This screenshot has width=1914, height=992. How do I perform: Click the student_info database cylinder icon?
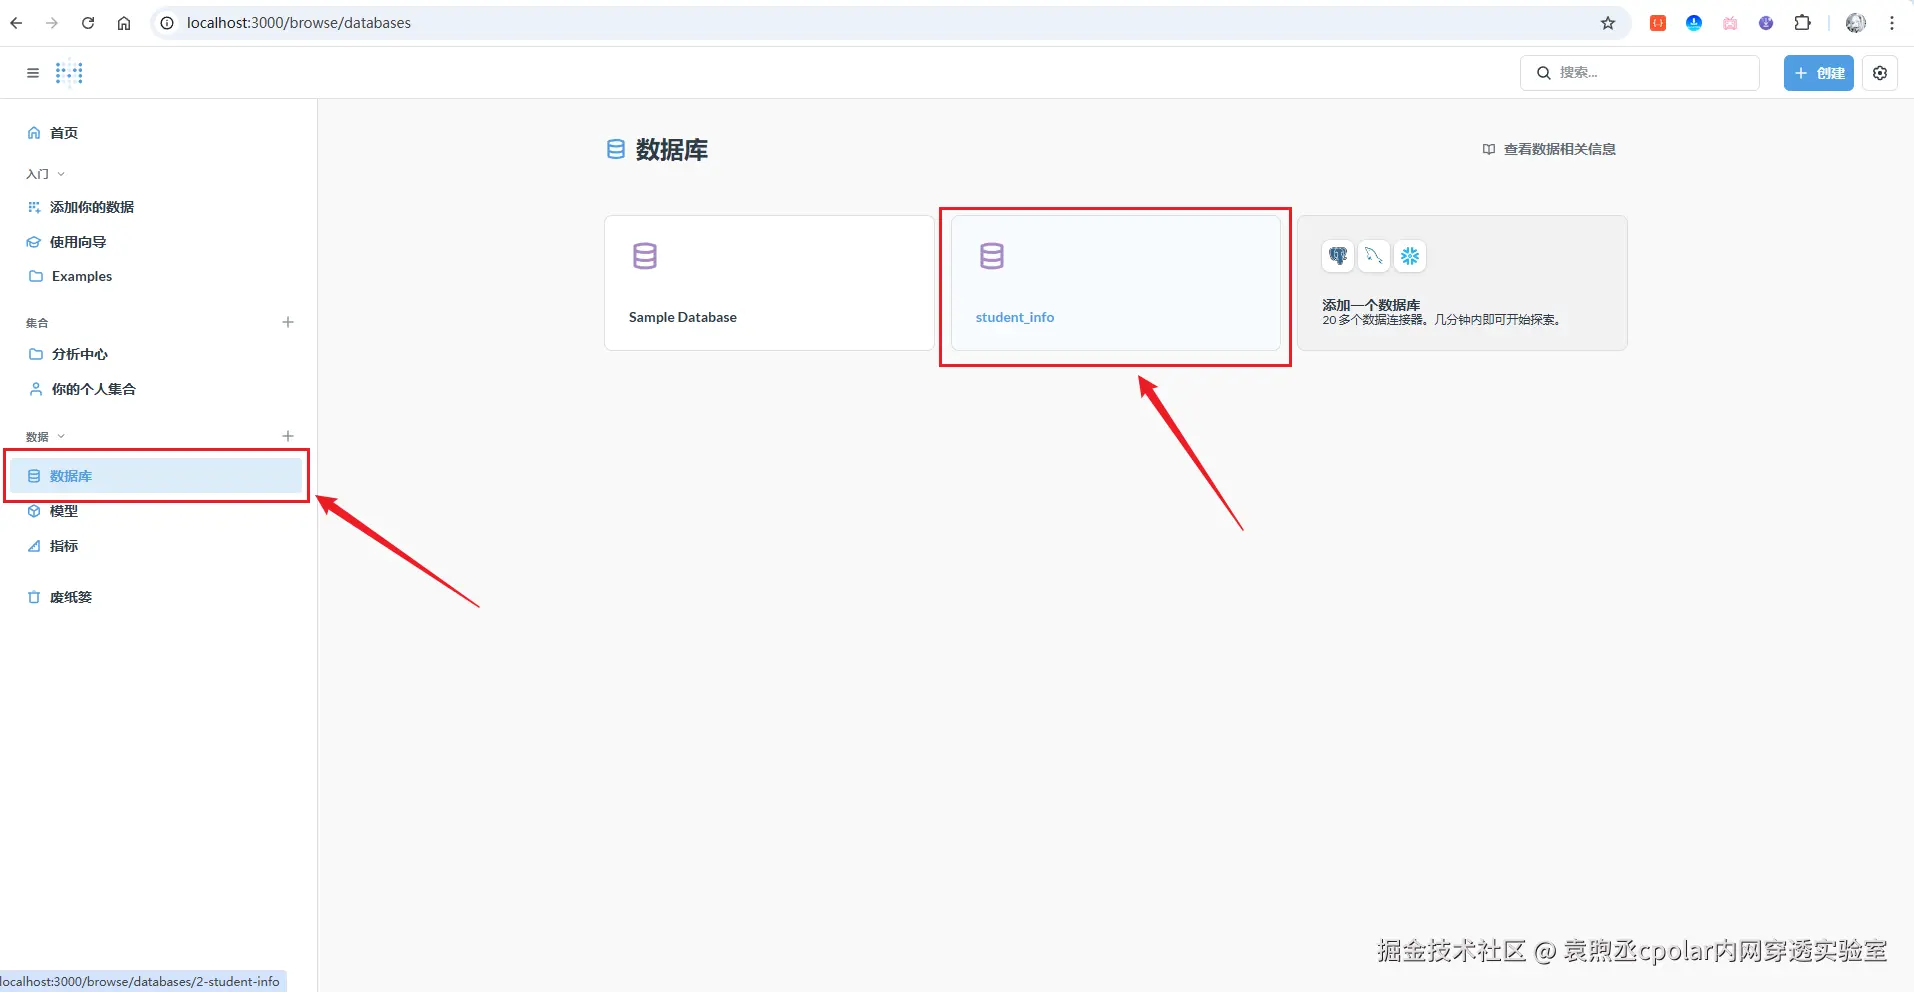[992, 256]
